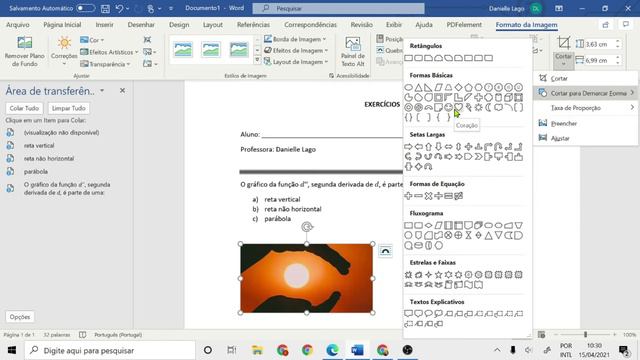
Task: Click Português (Portugal) language in status bar
Action: [x=118, y=335]
